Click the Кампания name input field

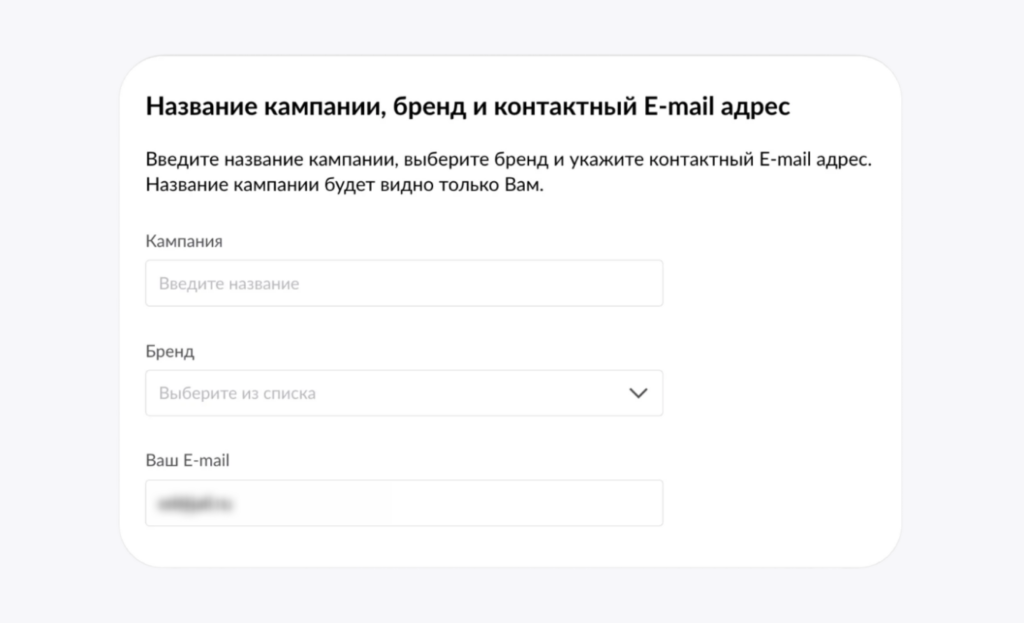[404, 283]
